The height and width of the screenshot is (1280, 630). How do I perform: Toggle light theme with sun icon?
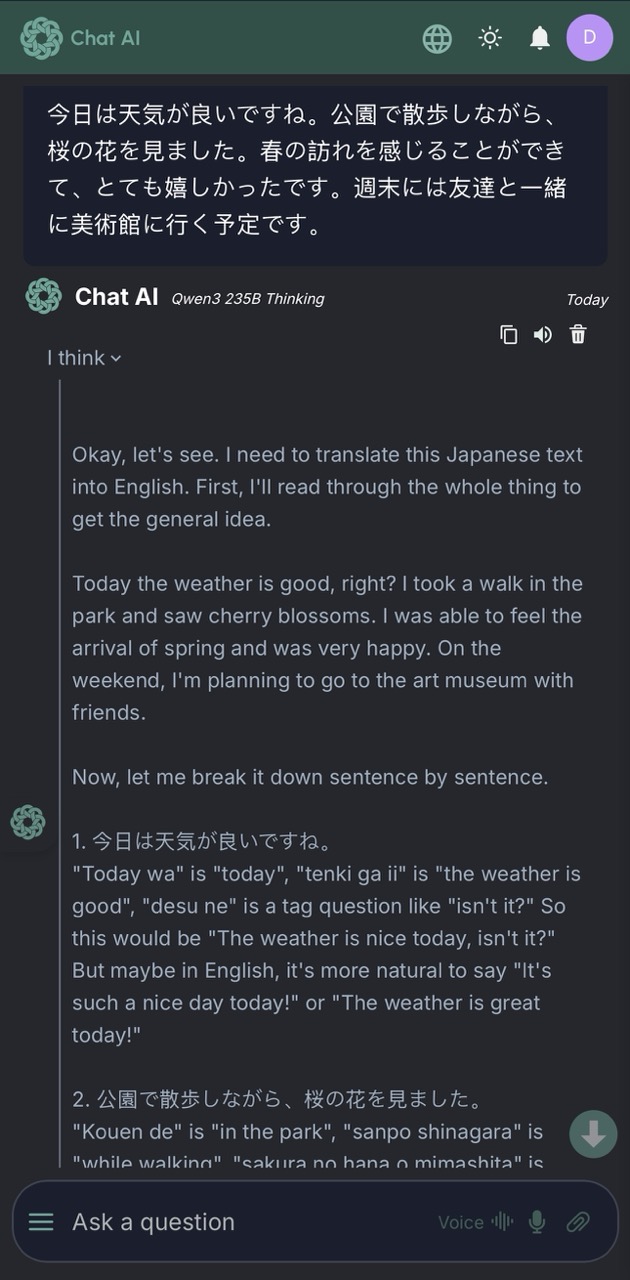tap(490, 38)
